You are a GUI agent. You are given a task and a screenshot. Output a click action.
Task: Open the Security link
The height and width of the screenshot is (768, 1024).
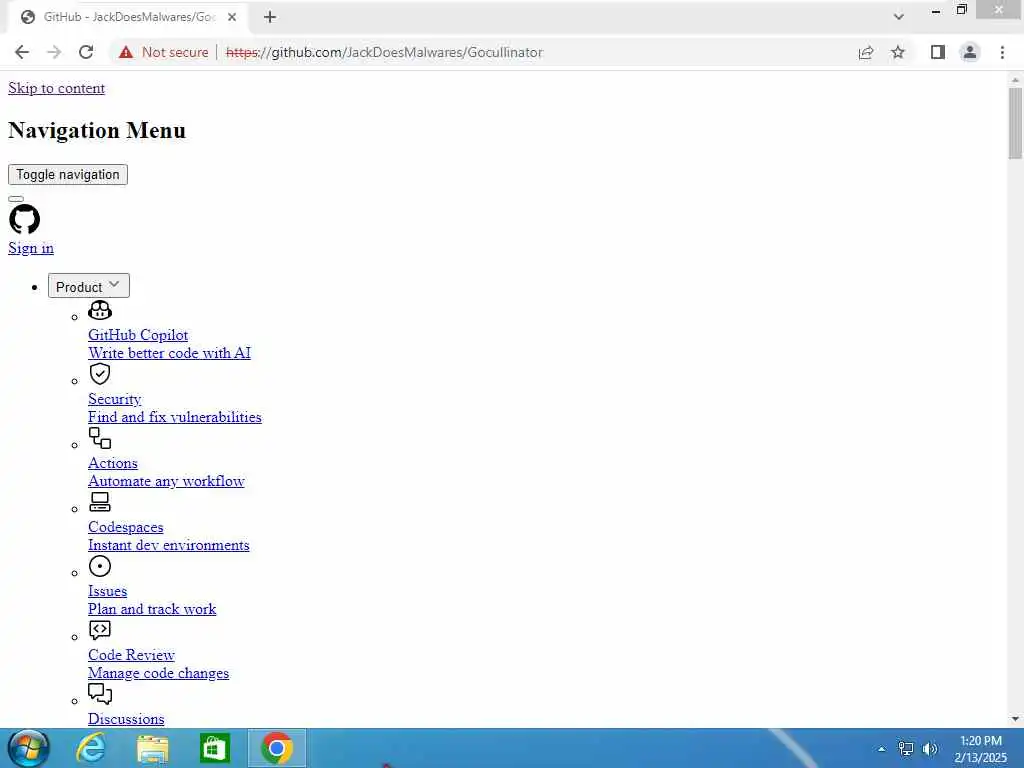click(114, 399)
